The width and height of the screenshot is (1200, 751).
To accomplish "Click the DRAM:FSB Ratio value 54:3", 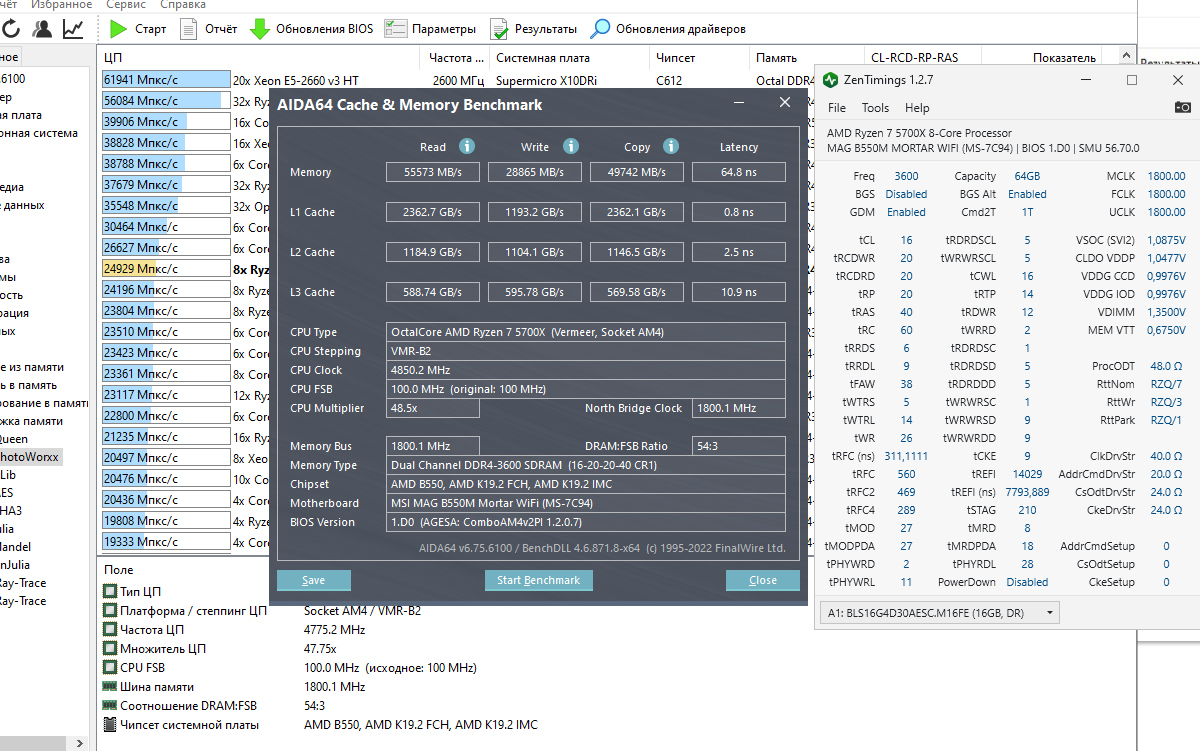I will point(738,446).
